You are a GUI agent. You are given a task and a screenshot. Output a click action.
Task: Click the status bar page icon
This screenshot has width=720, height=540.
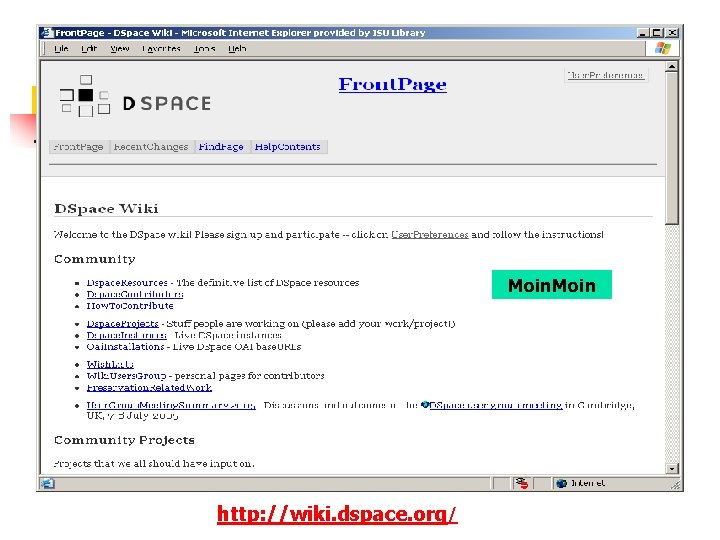tap(47, 483)
